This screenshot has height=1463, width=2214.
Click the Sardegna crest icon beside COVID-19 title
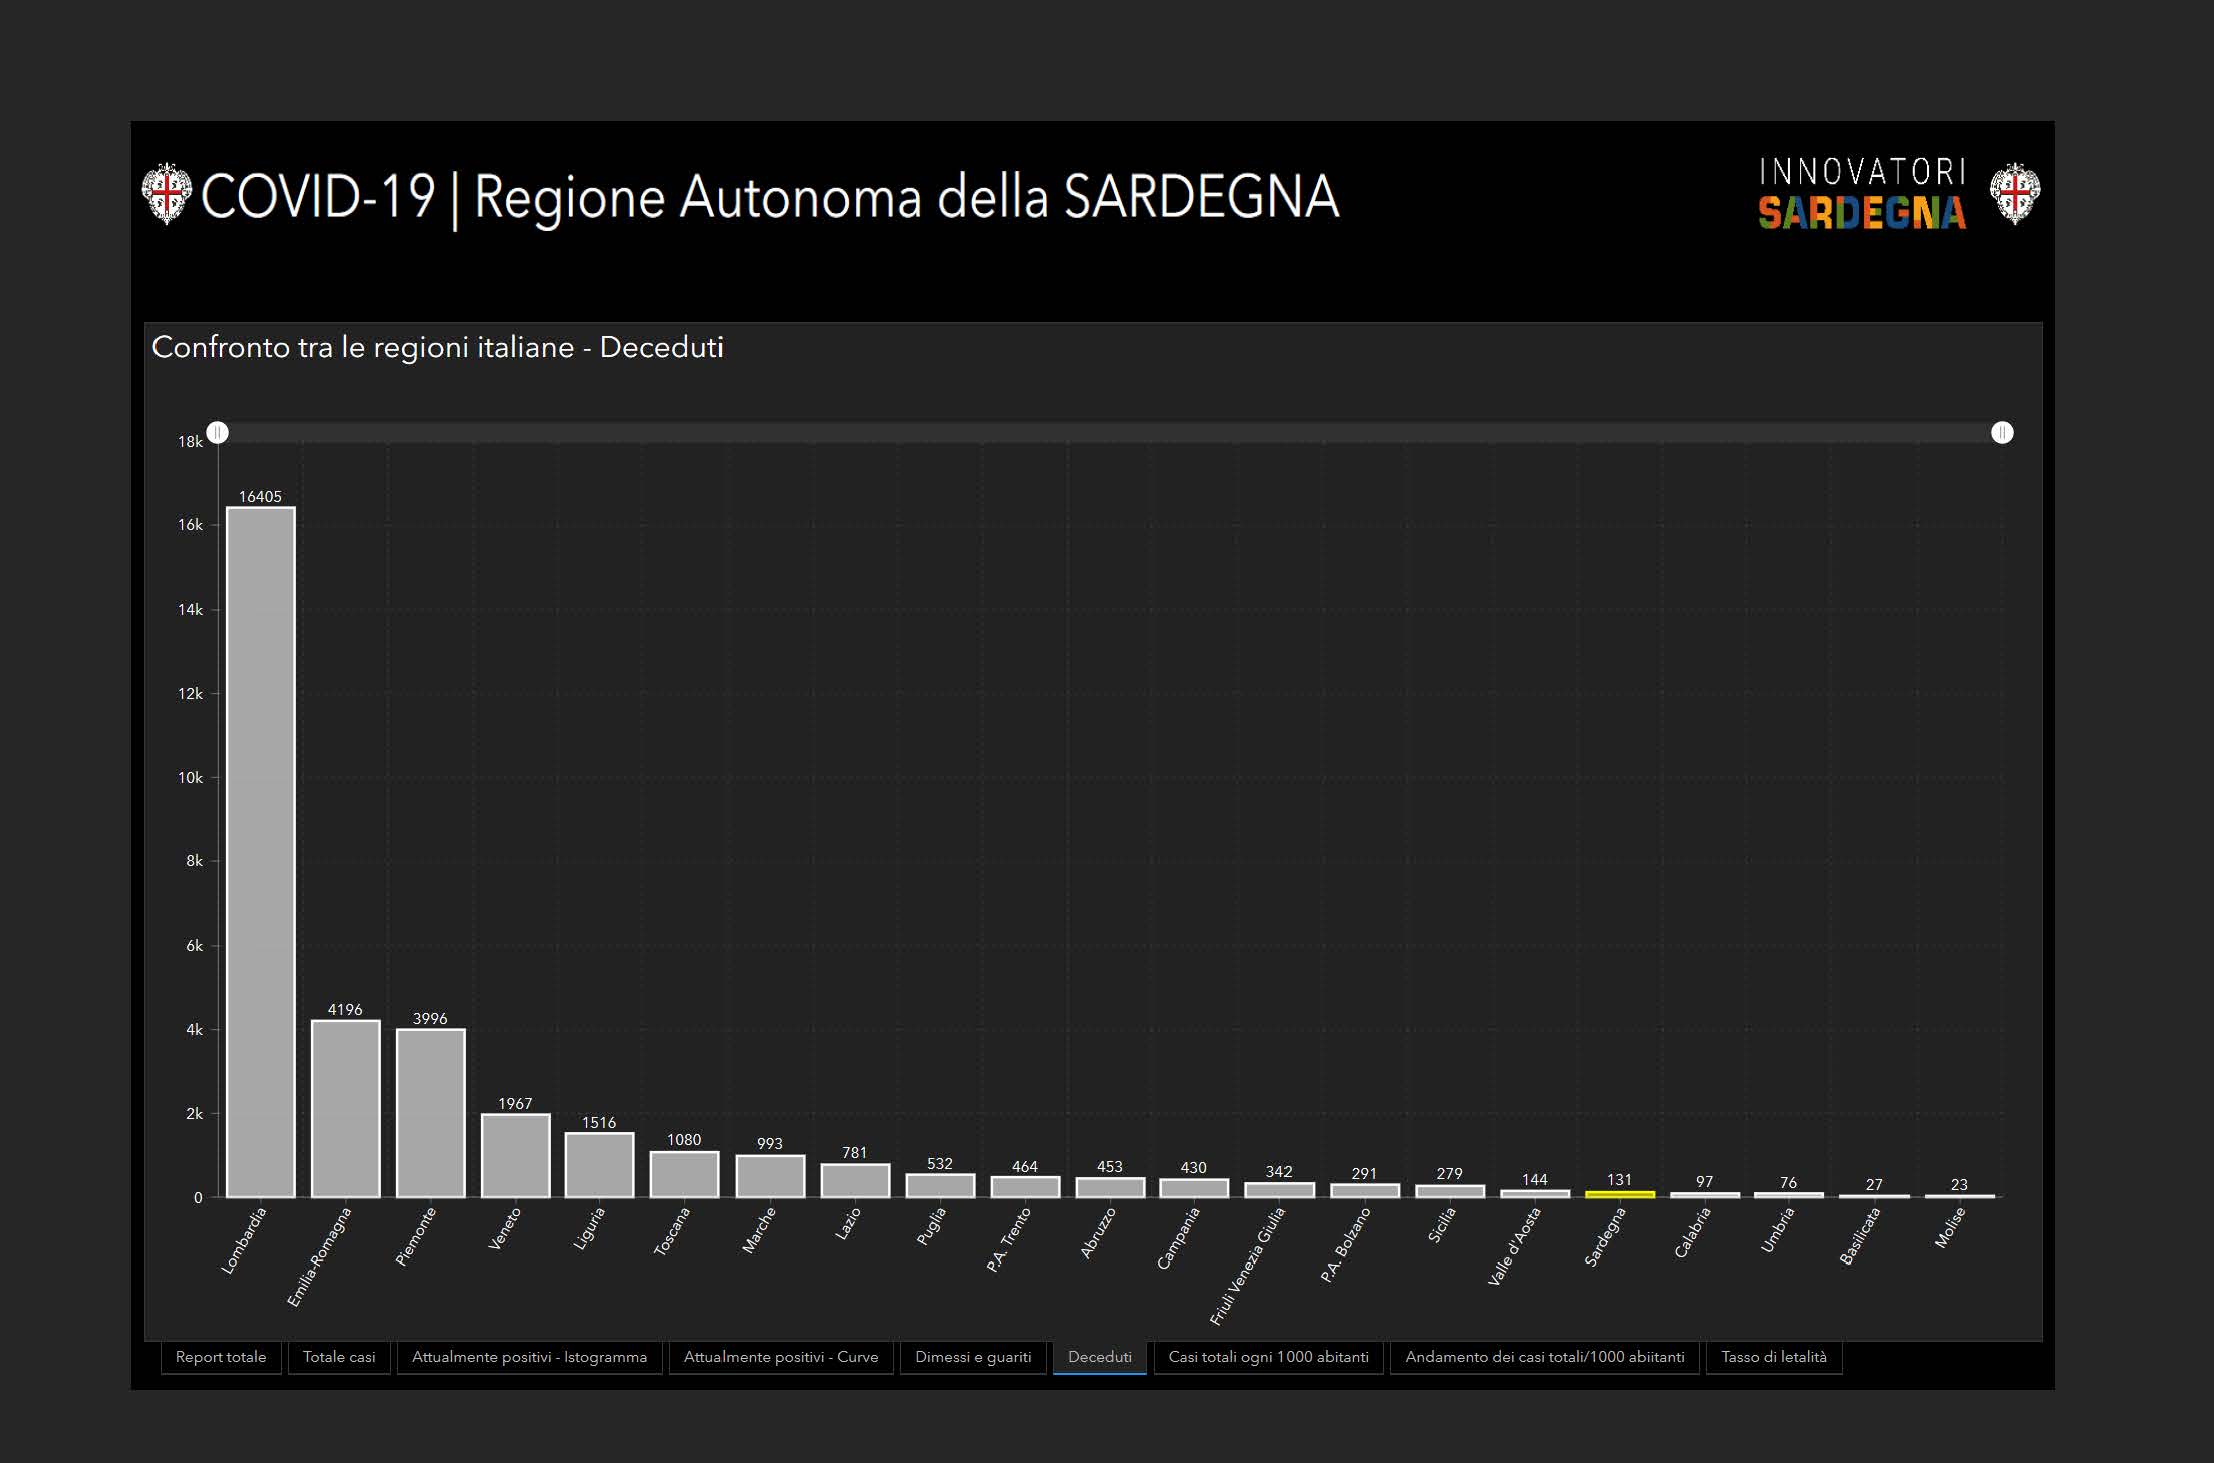pos(166,193)
